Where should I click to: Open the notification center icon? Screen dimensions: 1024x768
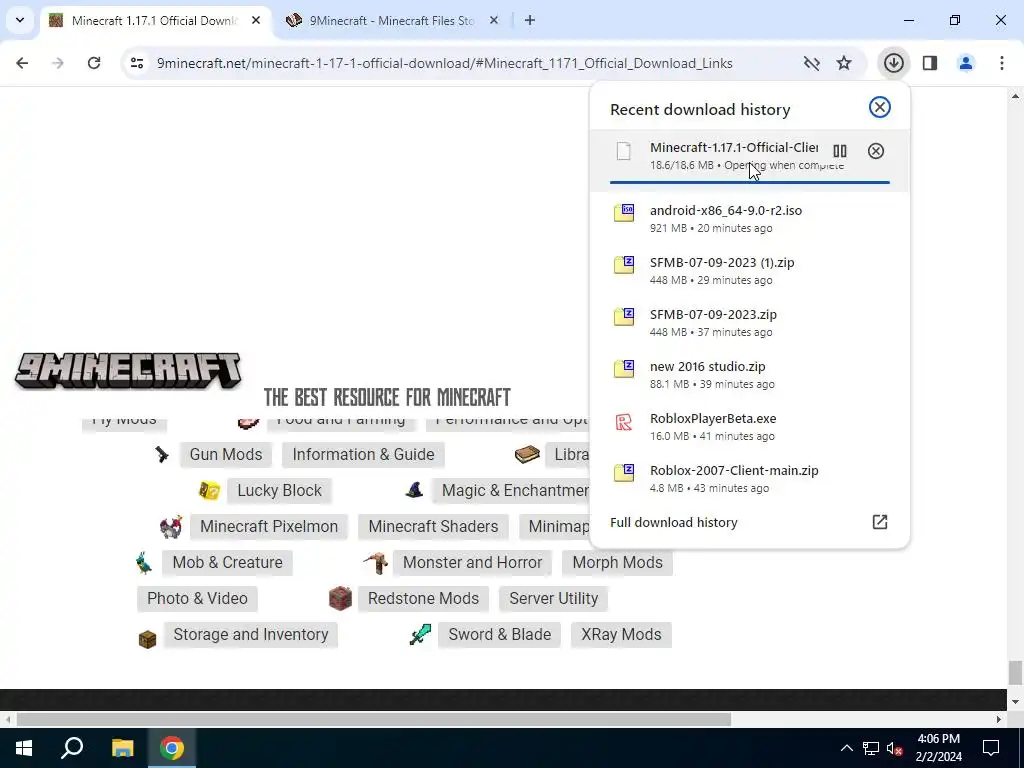pos(991,748)
